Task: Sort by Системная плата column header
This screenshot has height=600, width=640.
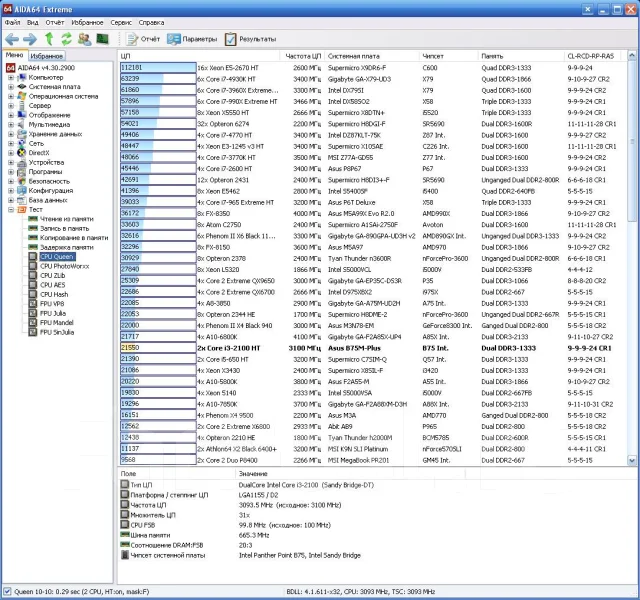Action: [x=372, y=56]
